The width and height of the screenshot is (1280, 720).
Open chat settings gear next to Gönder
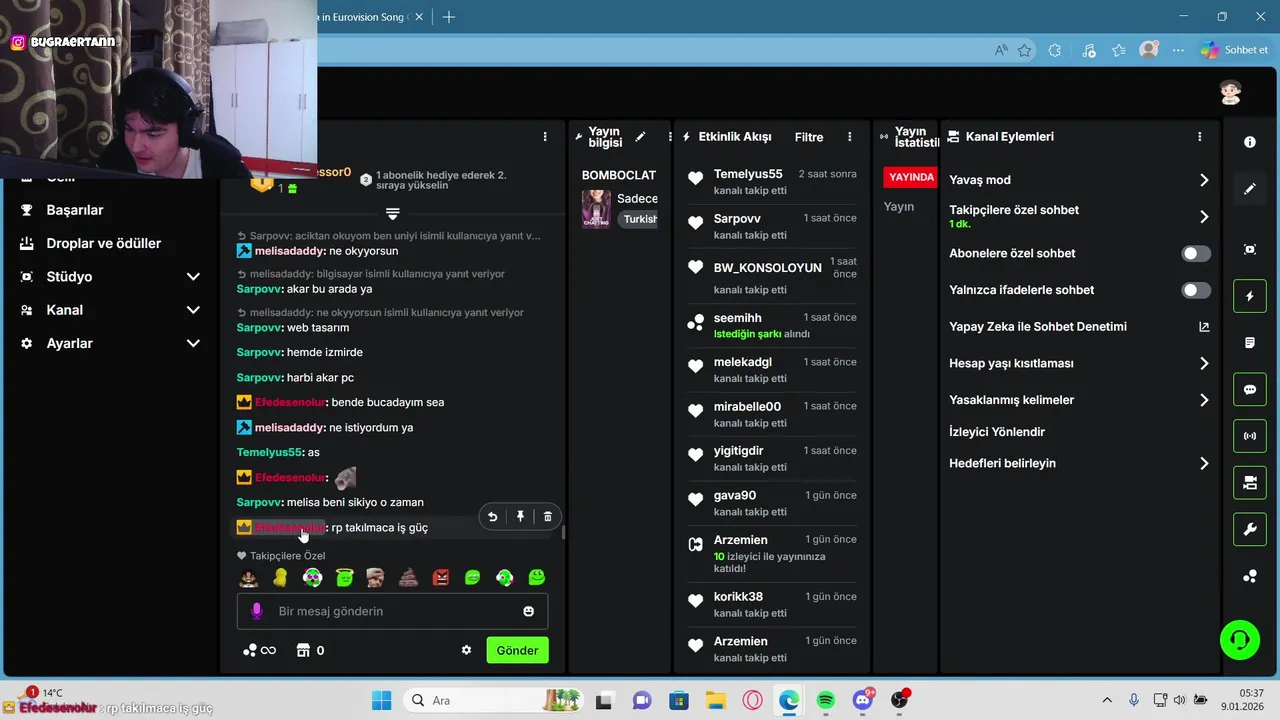[x=466, y=650]
